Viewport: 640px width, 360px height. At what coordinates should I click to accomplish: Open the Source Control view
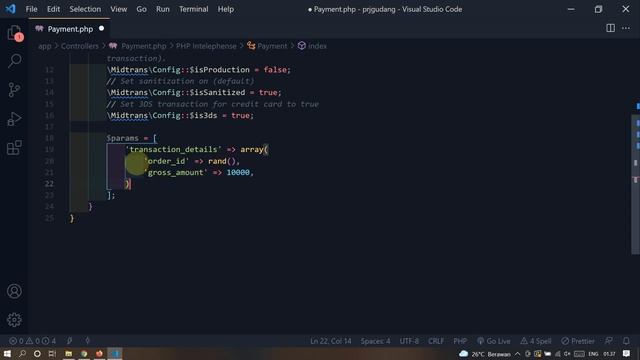14,90
